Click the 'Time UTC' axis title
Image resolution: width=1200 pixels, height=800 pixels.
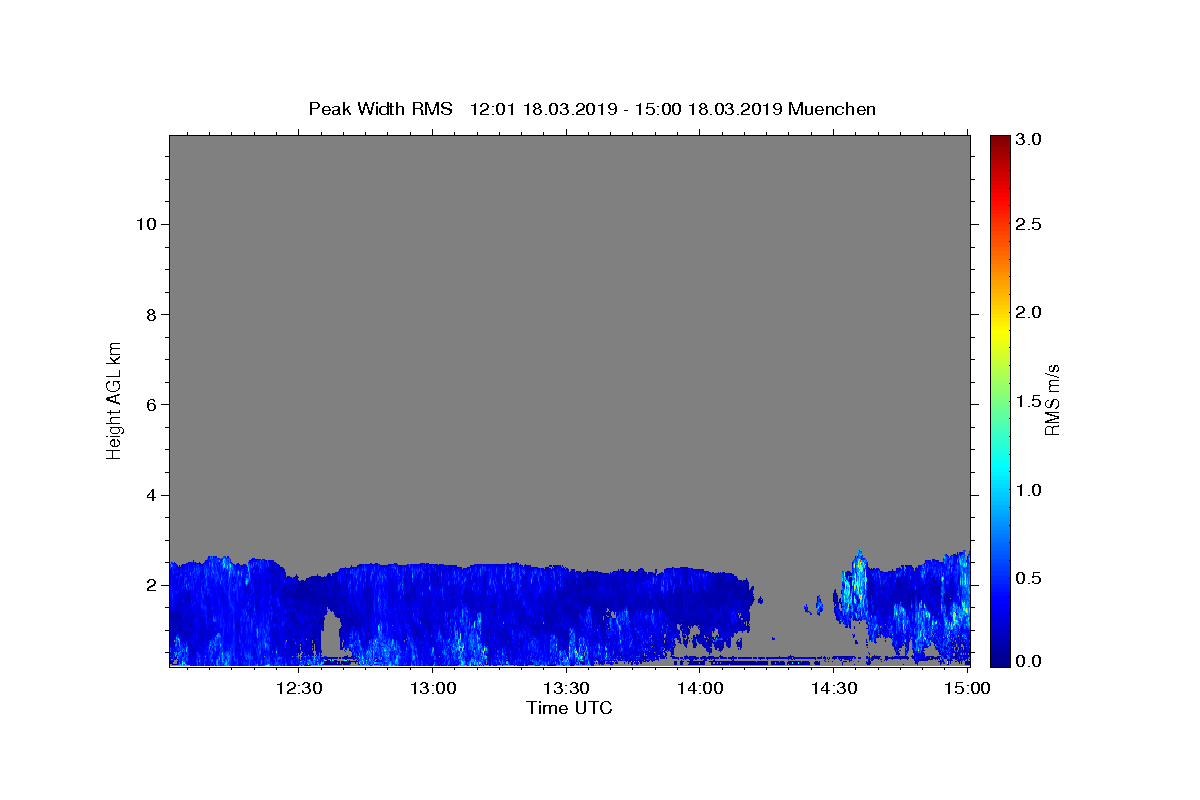pos(569,708)
